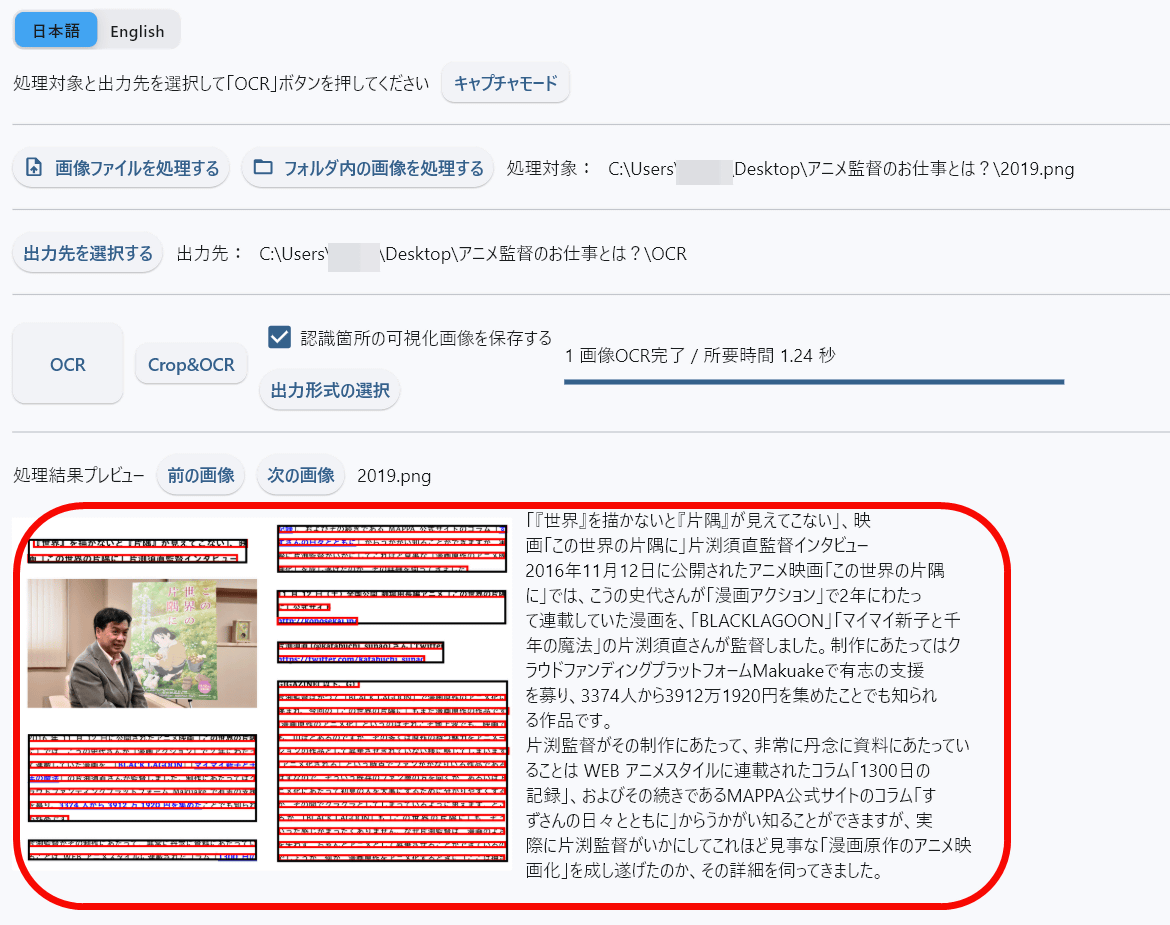
Task: Start recognition with the OCR button
Action: [x=68, y=364]
